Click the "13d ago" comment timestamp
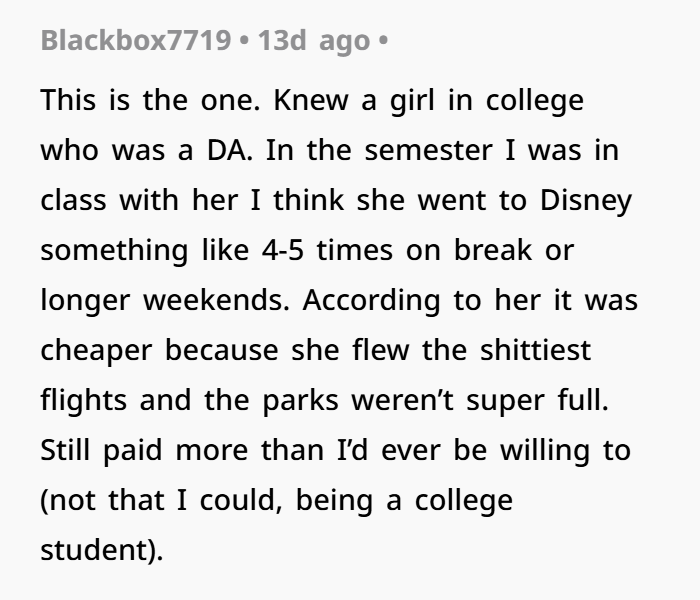 tap(313, 44)
